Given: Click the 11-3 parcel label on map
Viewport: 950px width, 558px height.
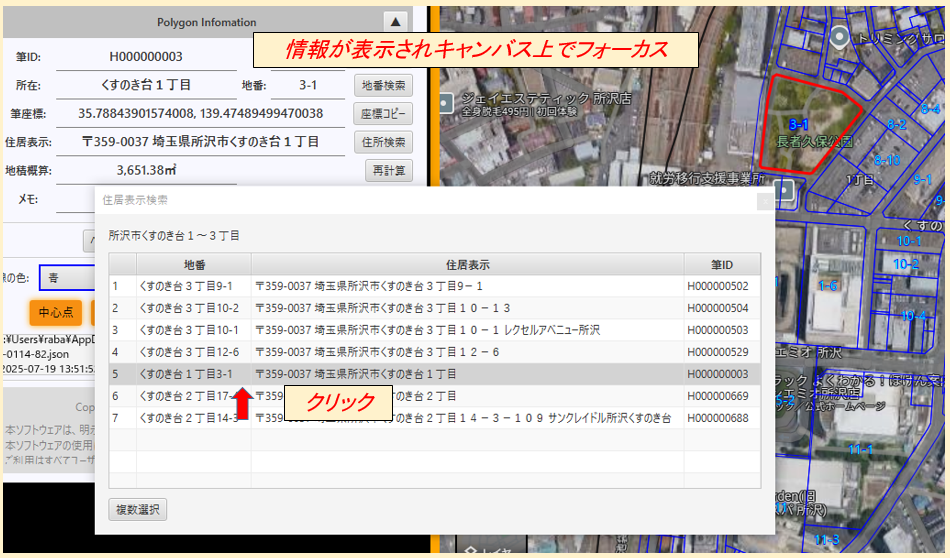Looking at the screenshot, I should click(x=826, y=540).
